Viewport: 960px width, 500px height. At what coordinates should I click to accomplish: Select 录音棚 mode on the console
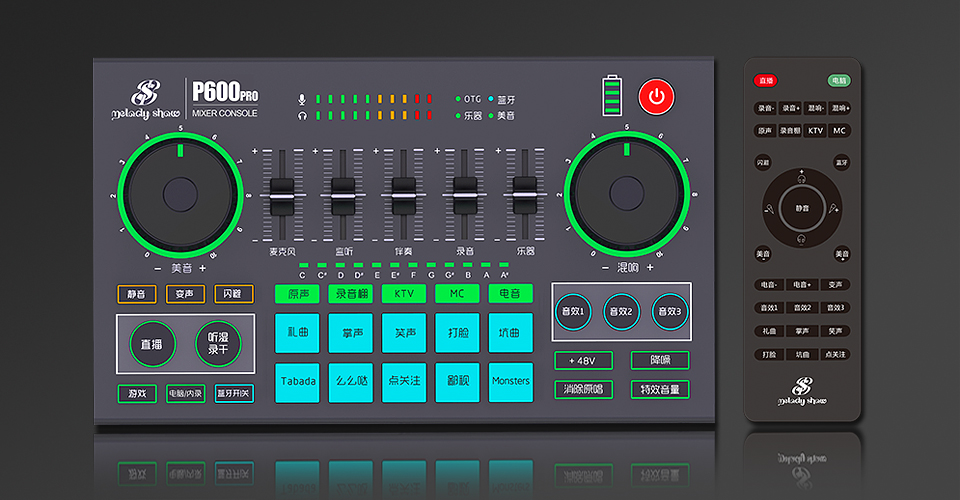point(351,294)
